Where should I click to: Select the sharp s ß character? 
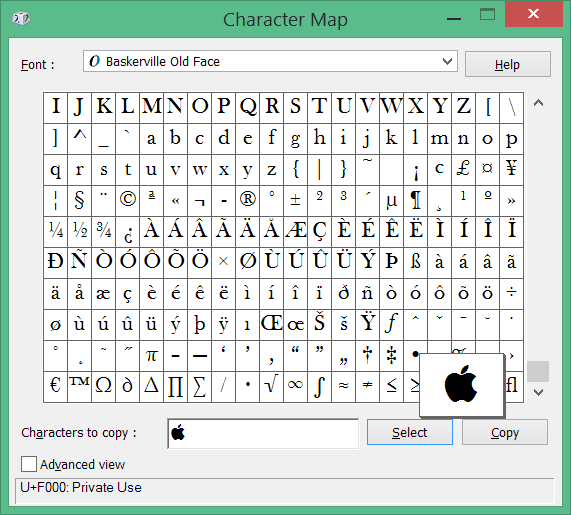(416, 263)
